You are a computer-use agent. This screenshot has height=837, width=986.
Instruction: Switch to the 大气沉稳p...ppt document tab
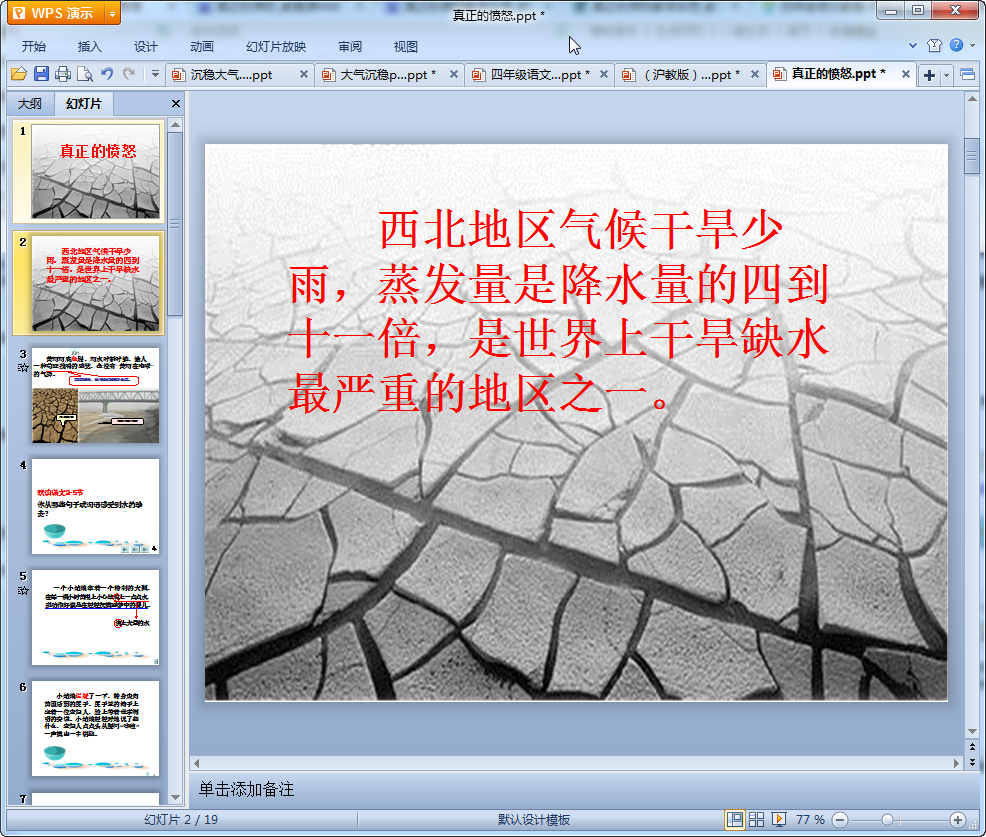(x=388, y=75)
